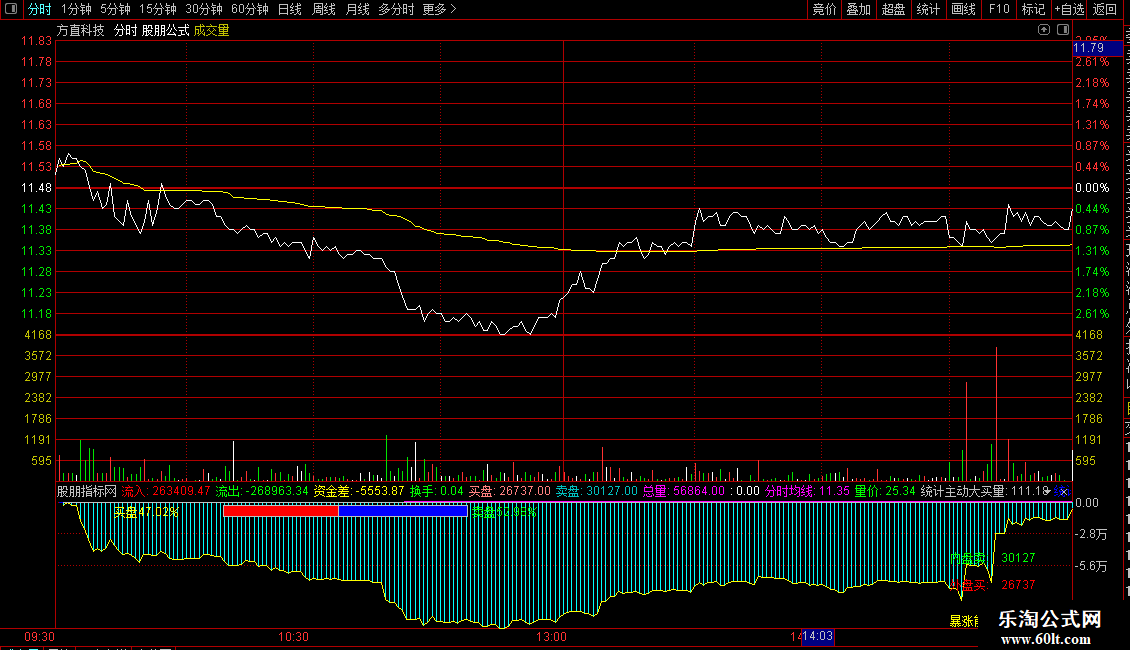
Task: Click the 13:00 time axis label
Action: tap(551, 637)
